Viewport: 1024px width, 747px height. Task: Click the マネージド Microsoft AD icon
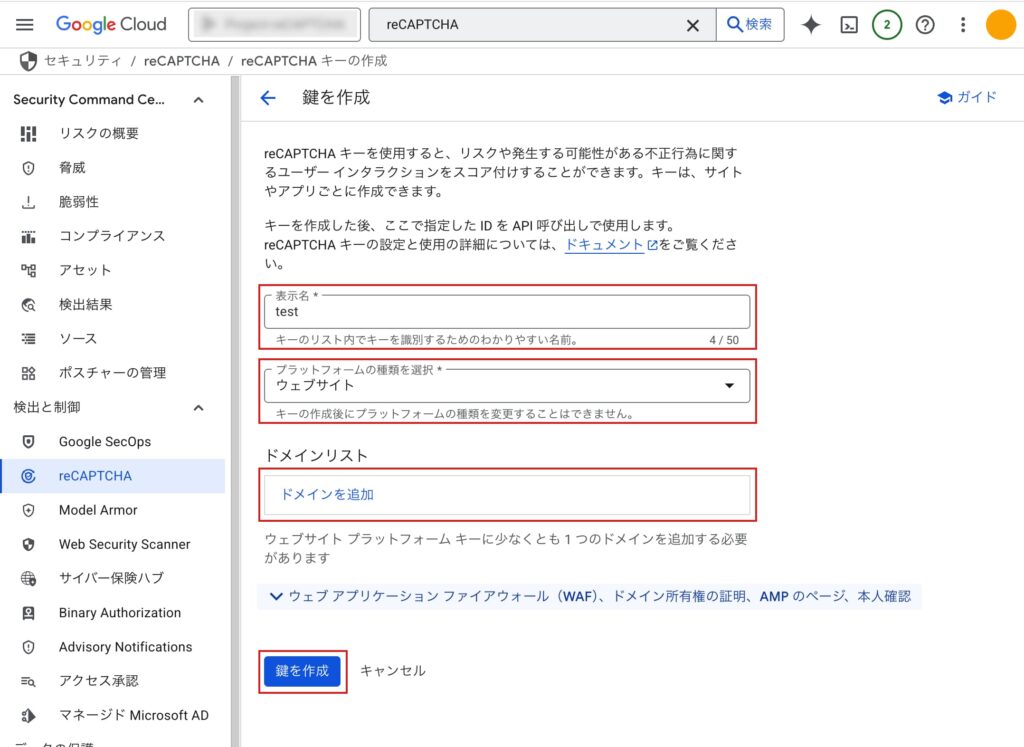pyautogui.click(x=28, y=716)
